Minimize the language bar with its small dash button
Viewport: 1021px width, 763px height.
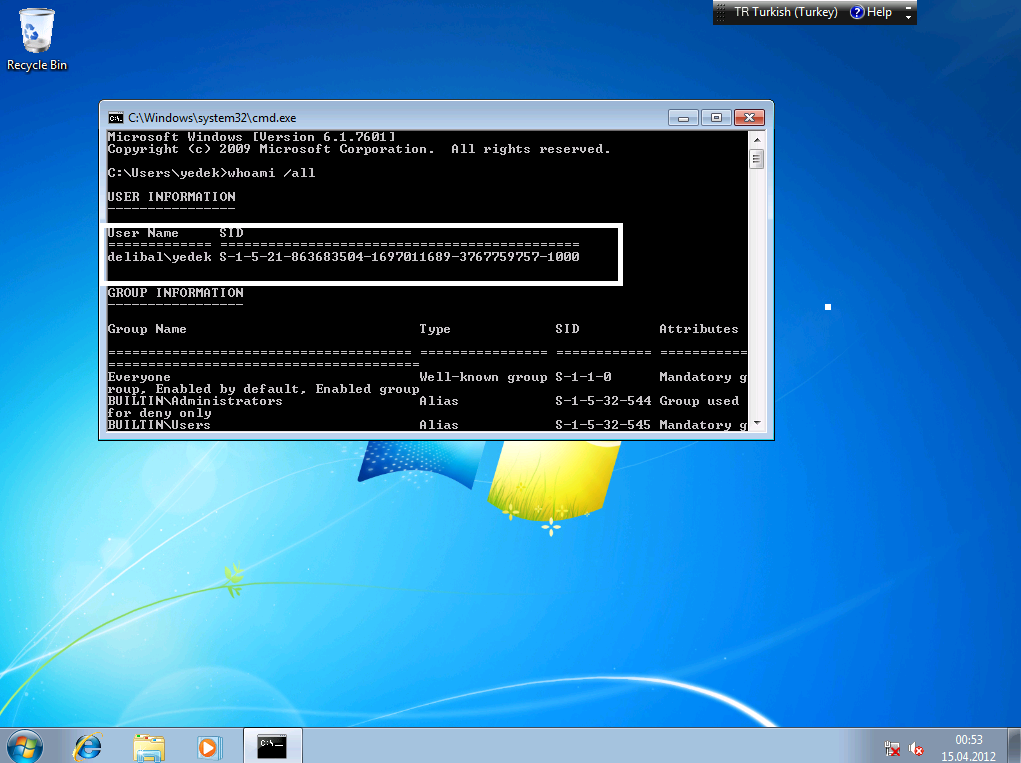coord(908,7)
